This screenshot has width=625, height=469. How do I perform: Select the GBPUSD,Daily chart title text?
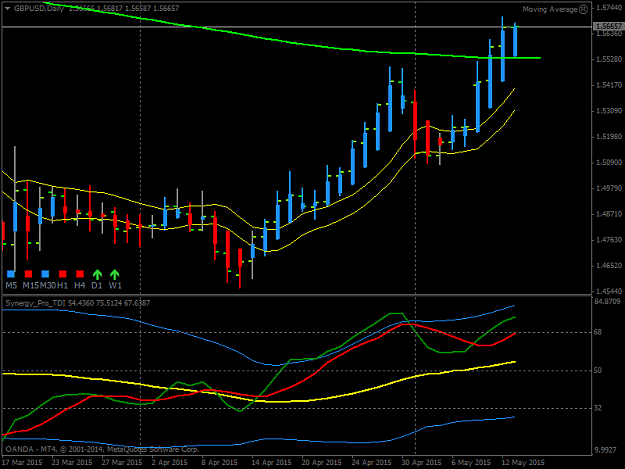pyautogui.click(x=39, y=8)
